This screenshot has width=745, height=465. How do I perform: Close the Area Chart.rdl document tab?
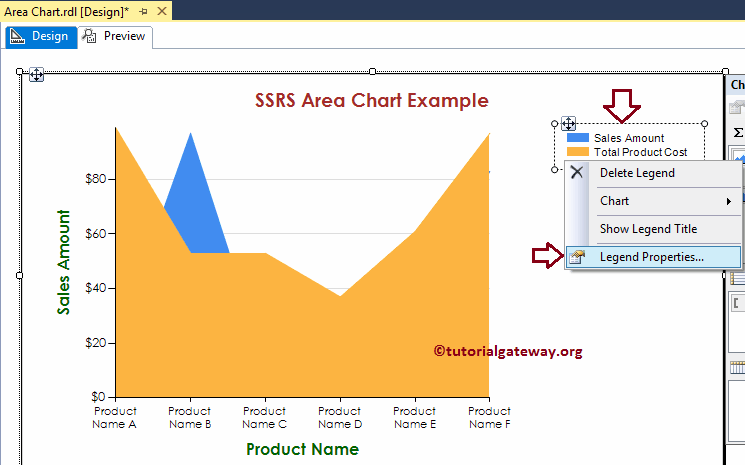click(162, 11)
